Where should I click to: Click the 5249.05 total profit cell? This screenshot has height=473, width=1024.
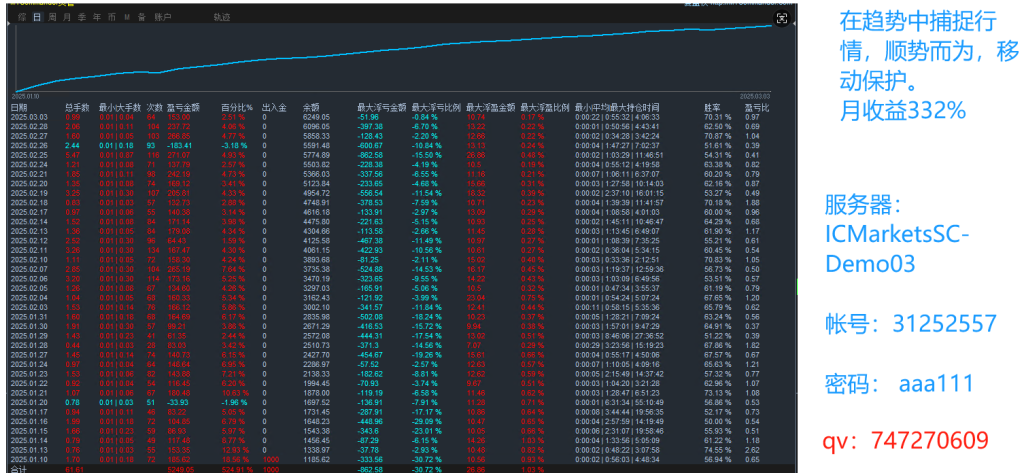180,468
